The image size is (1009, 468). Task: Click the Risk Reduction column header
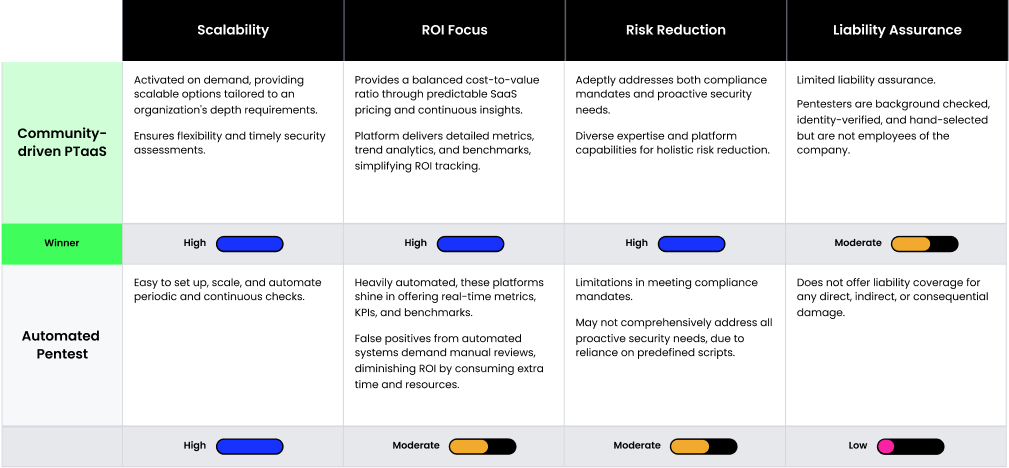pyautogui.click(x=675, y=30)
